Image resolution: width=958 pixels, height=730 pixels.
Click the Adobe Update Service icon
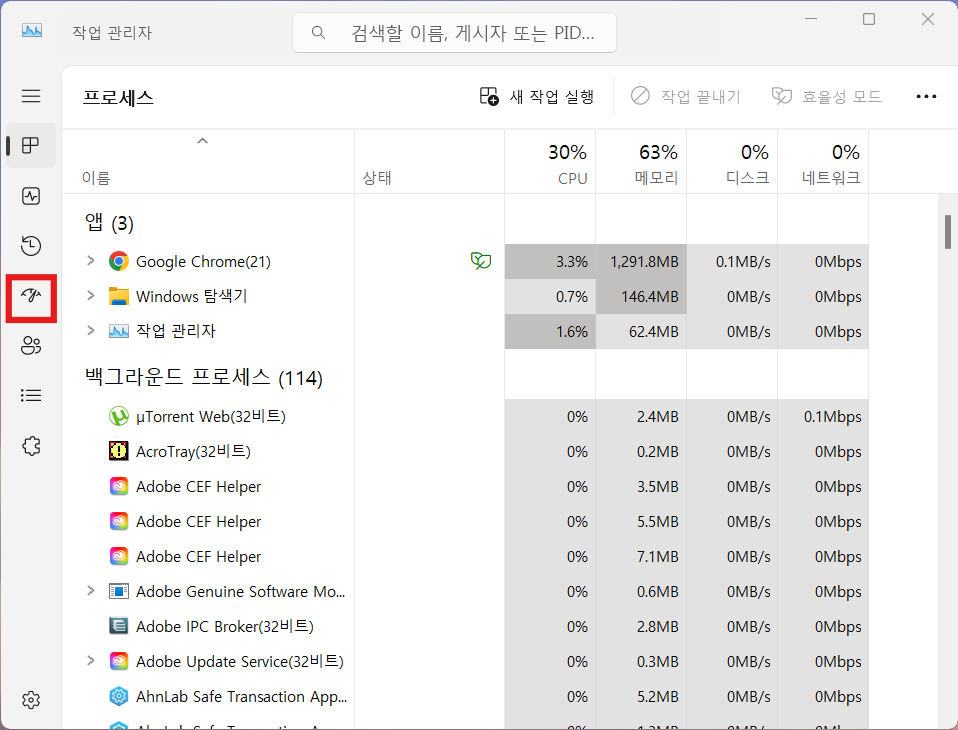(x=119, y=662)
